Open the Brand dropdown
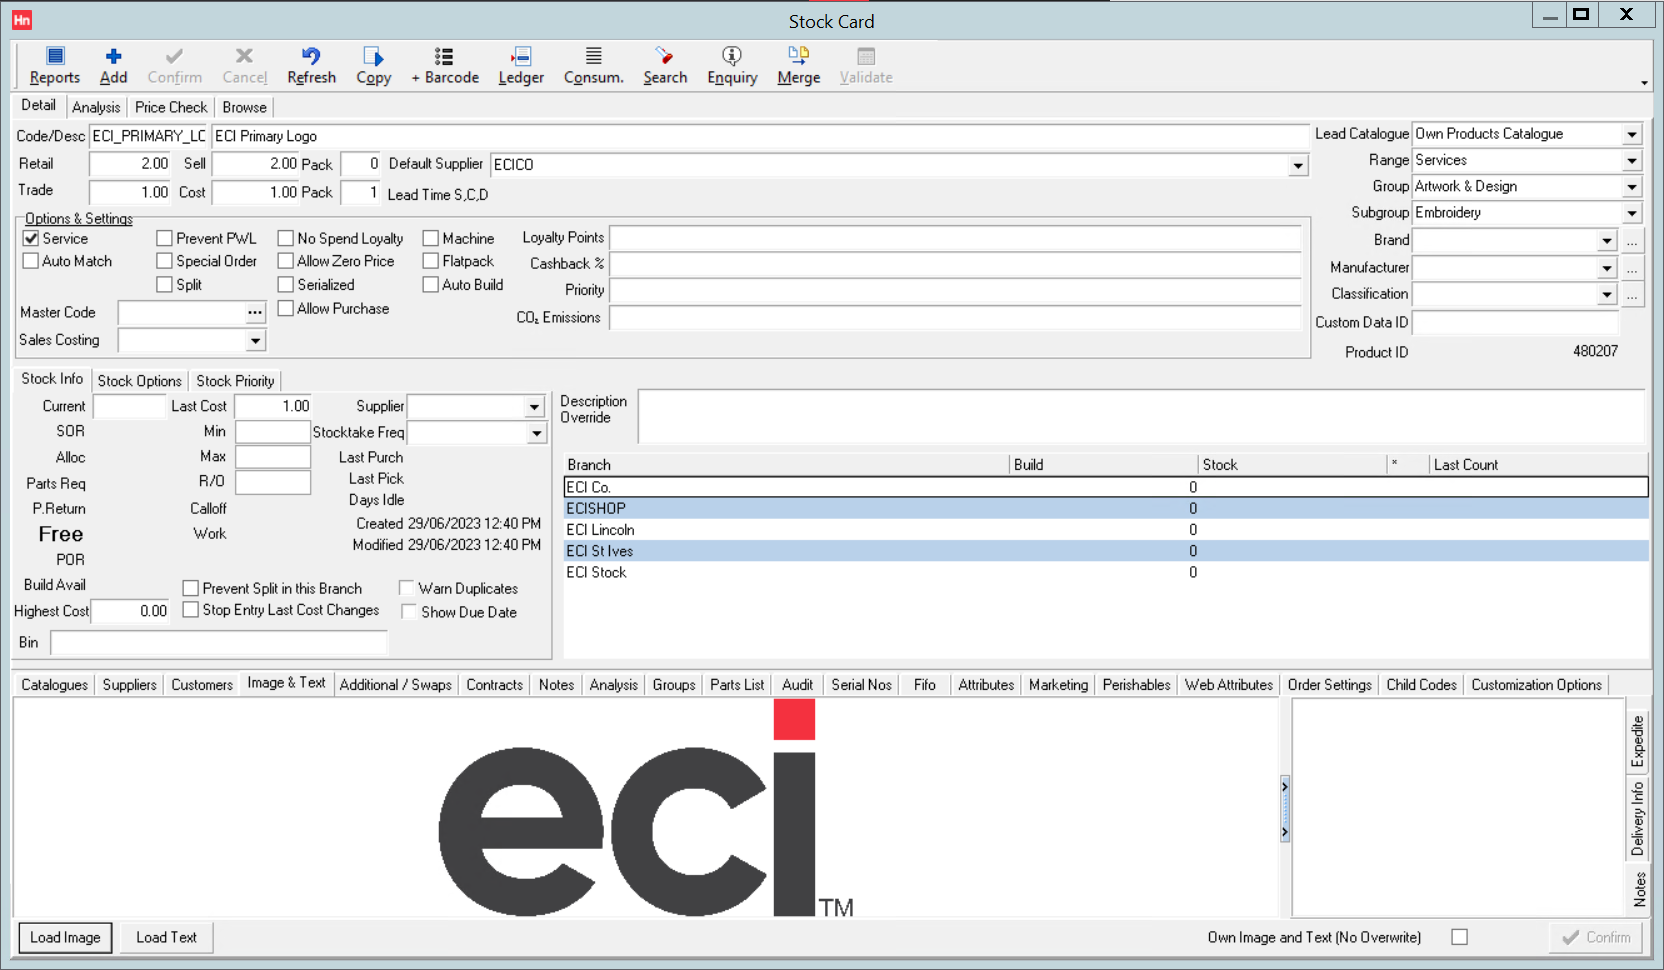This screenshot has height=970, width=1664. click(1607, 241)
